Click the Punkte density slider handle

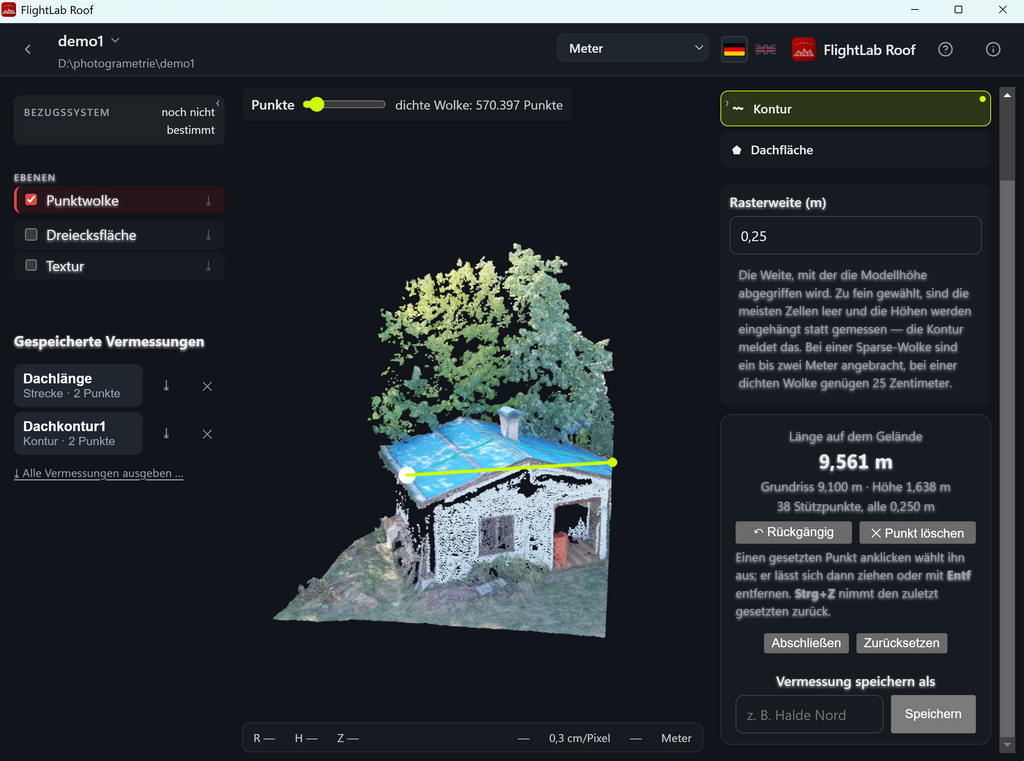(317, 105)
